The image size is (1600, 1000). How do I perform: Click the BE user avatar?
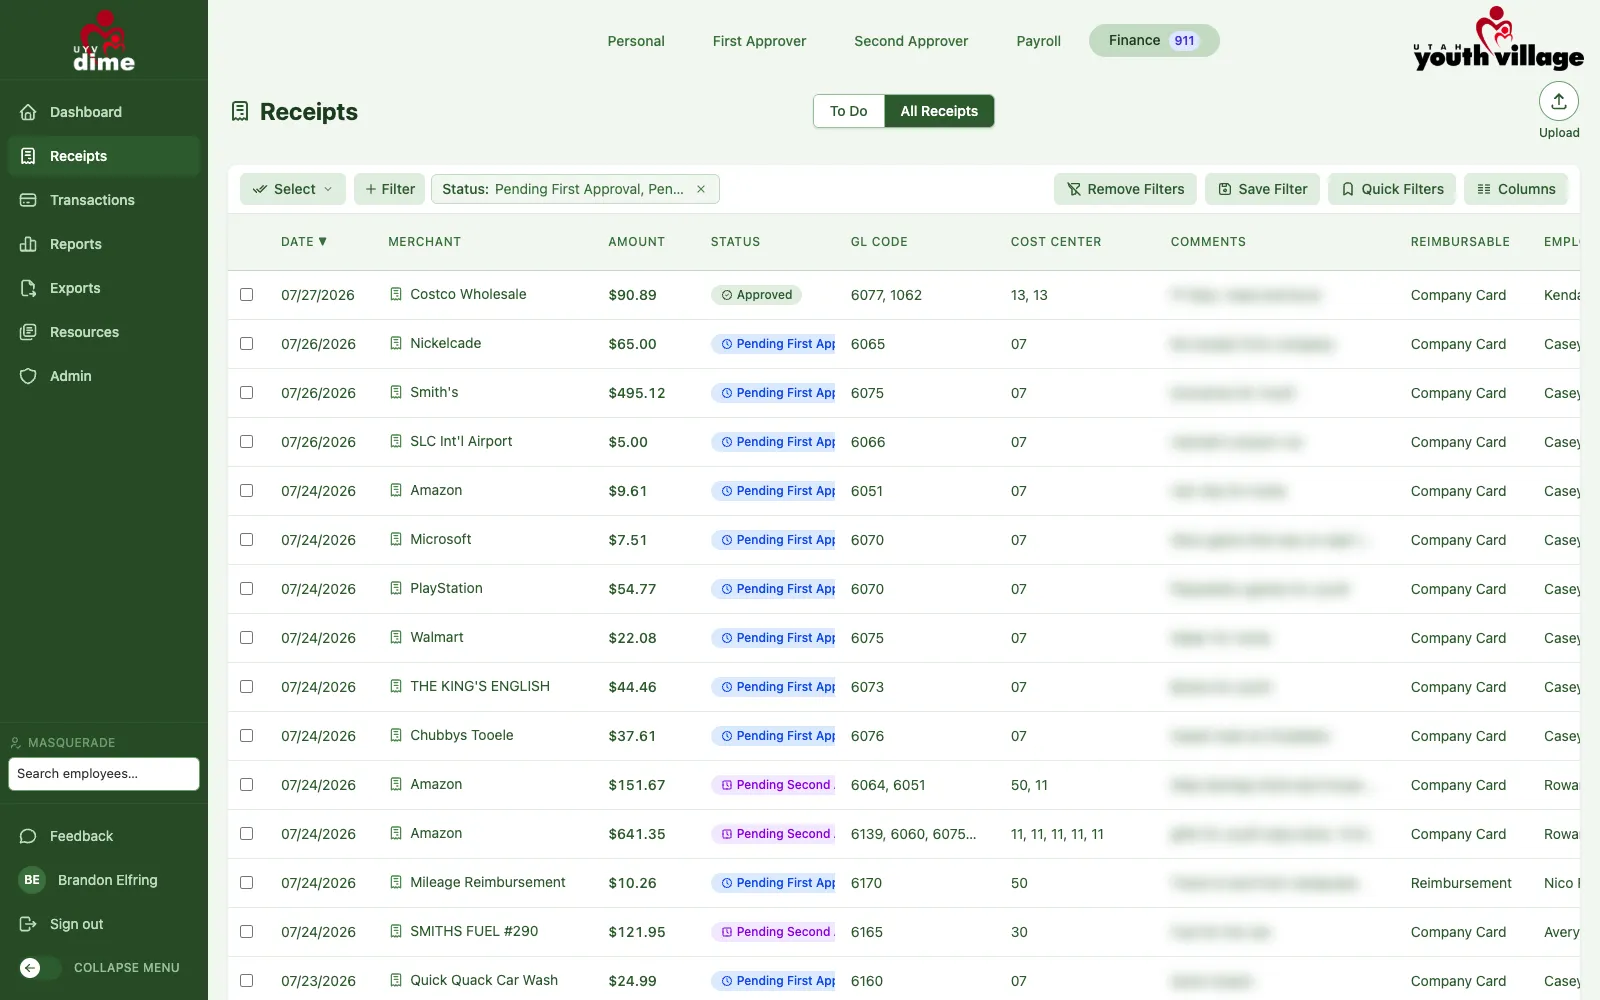pyautogui.click(x=32, y=880)
